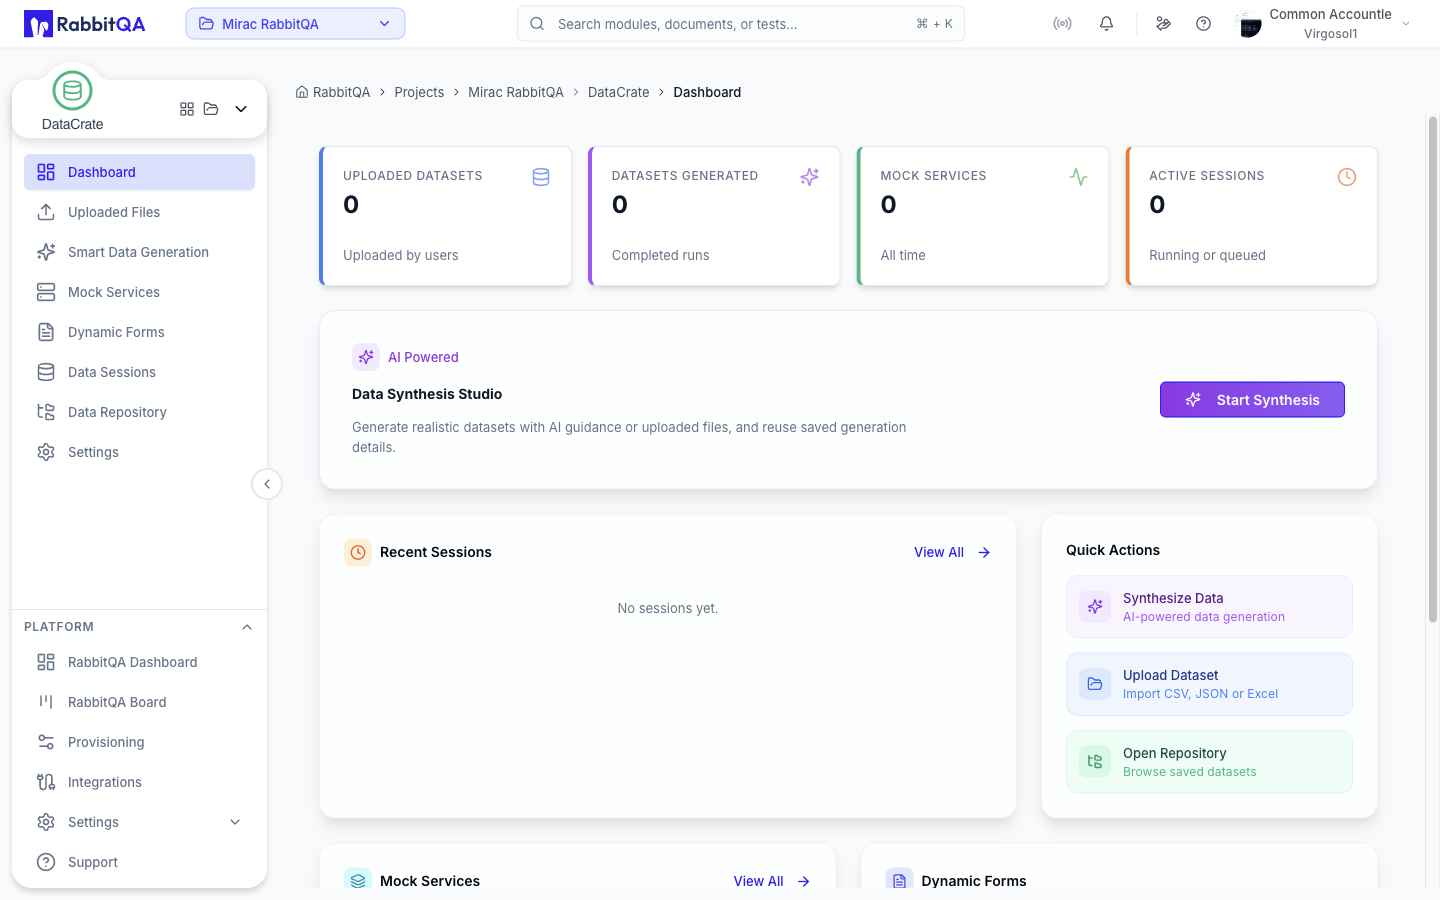
Task: Click the Upload Dataset folder icon
Action: point(1095,684)
